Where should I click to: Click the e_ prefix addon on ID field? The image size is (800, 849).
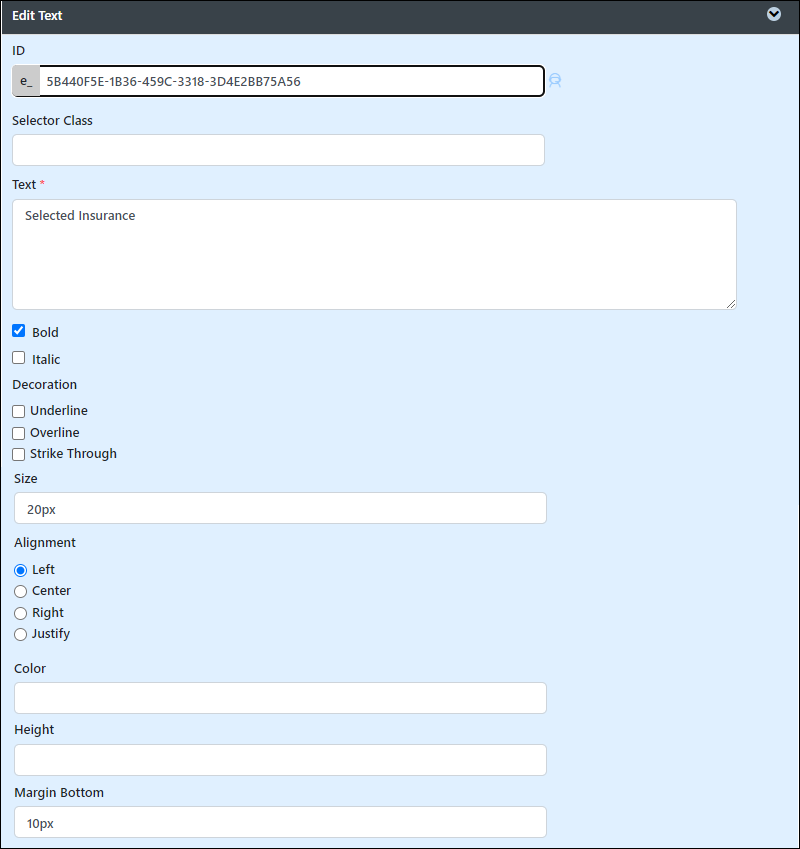[26, 81]
